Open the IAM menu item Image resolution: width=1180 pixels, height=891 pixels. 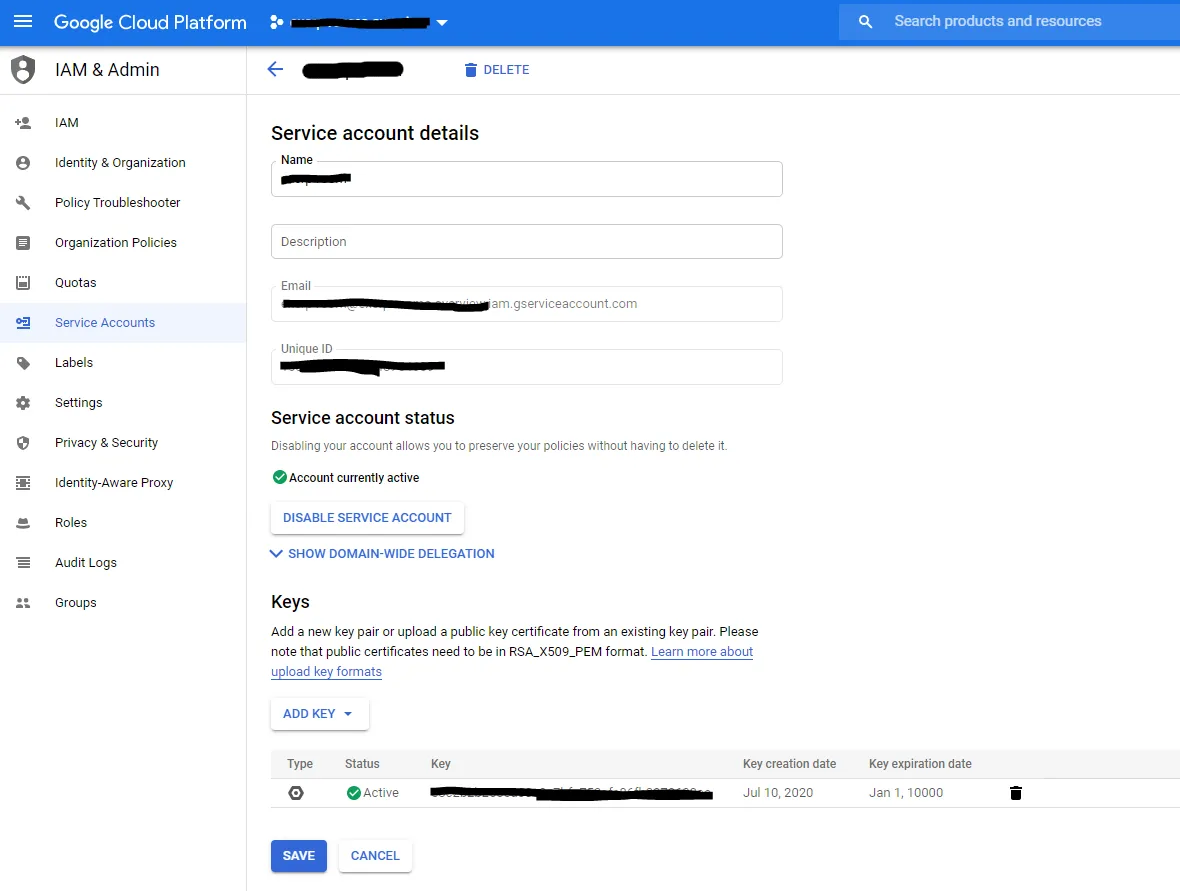pyautogui.click(x=67, y=123)
